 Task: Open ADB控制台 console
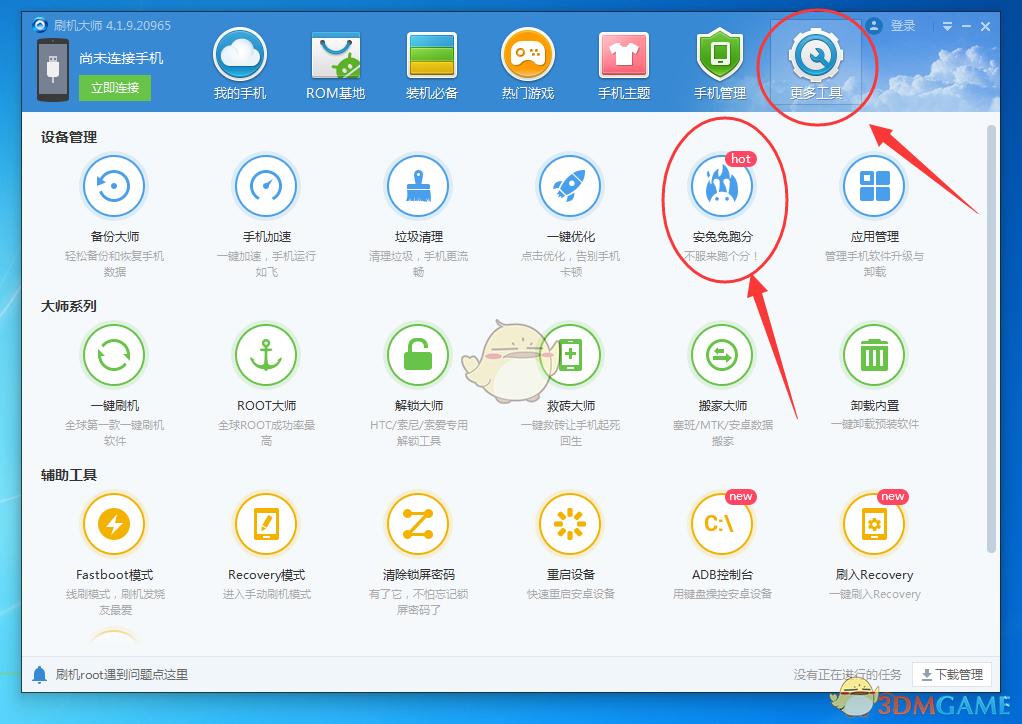tap(722, 524)
